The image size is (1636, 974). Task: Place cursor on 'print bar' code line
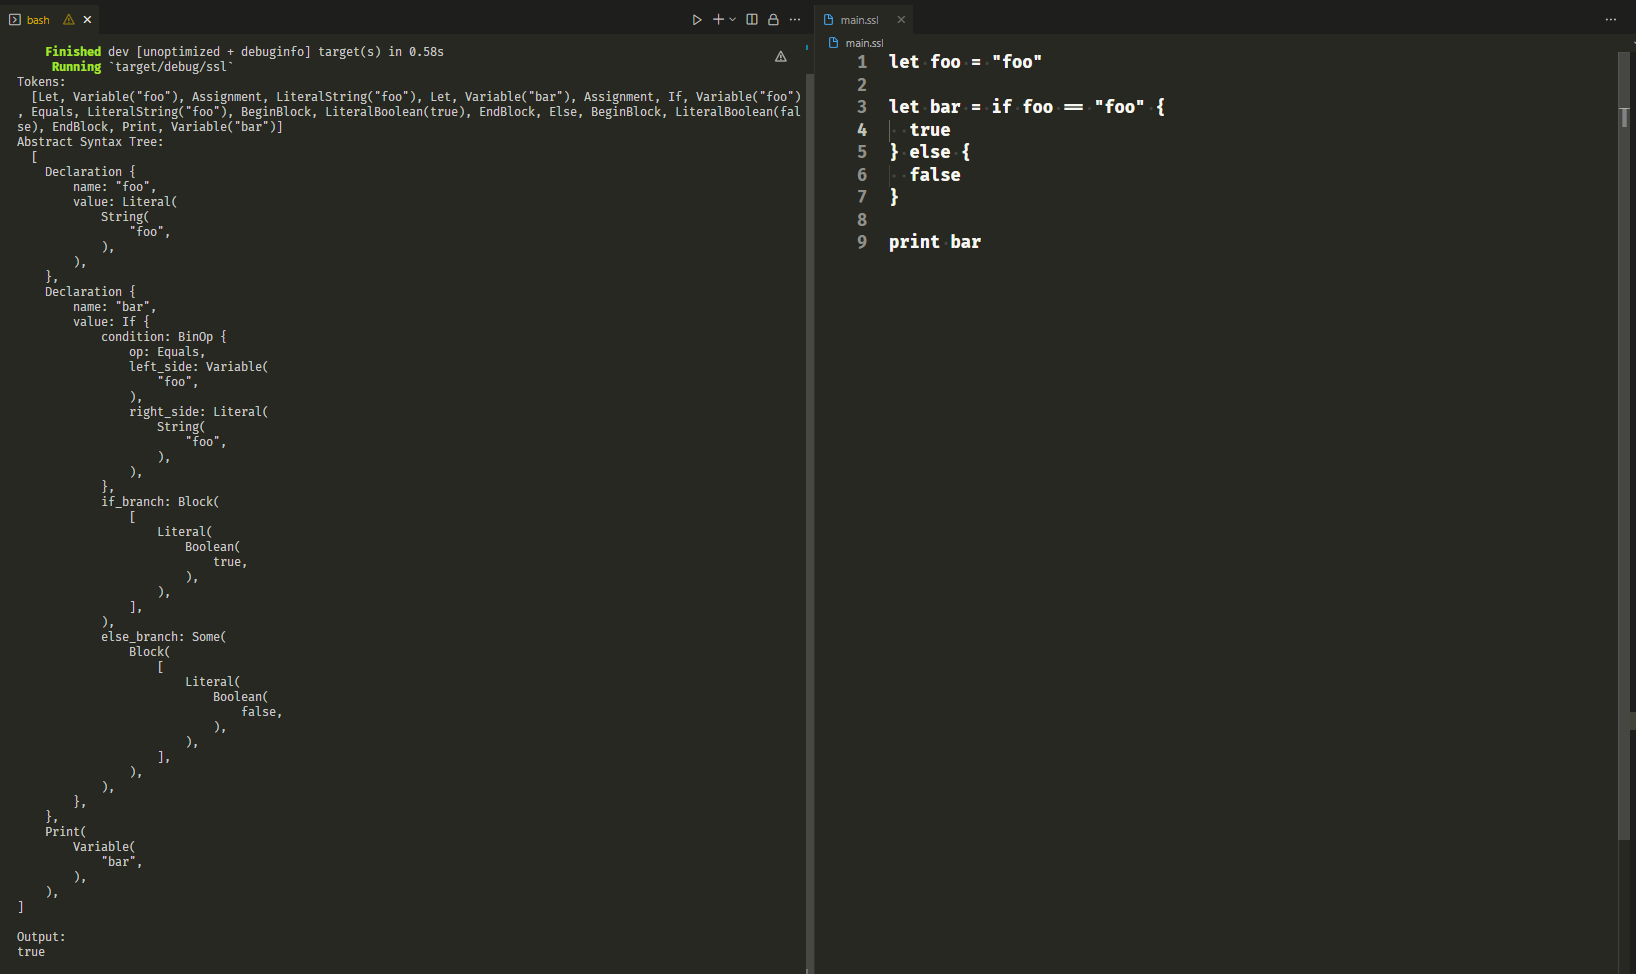(x=934, y=242)
